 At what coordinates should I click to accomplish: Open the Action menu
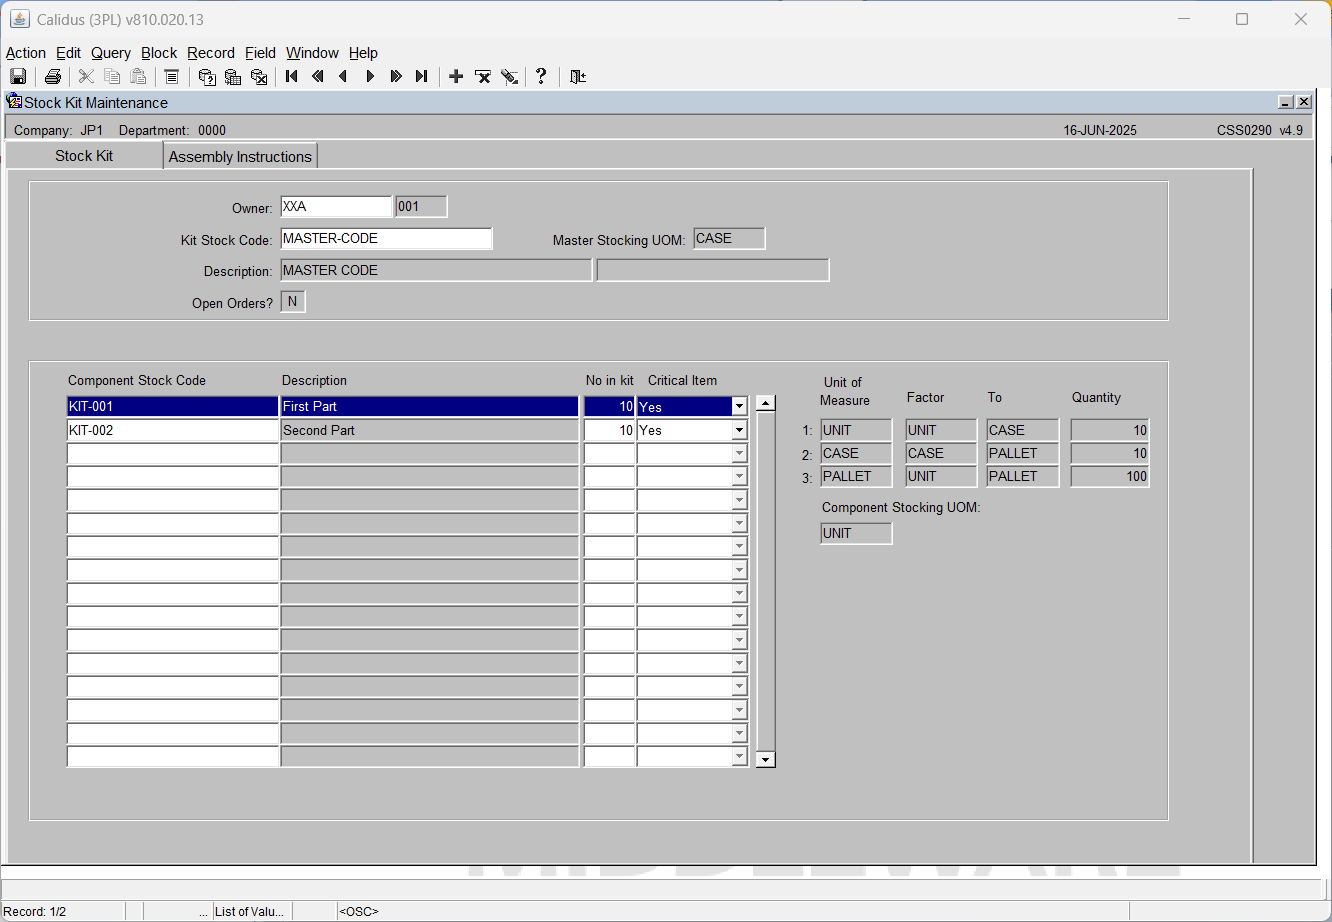[x=26, y=53]
